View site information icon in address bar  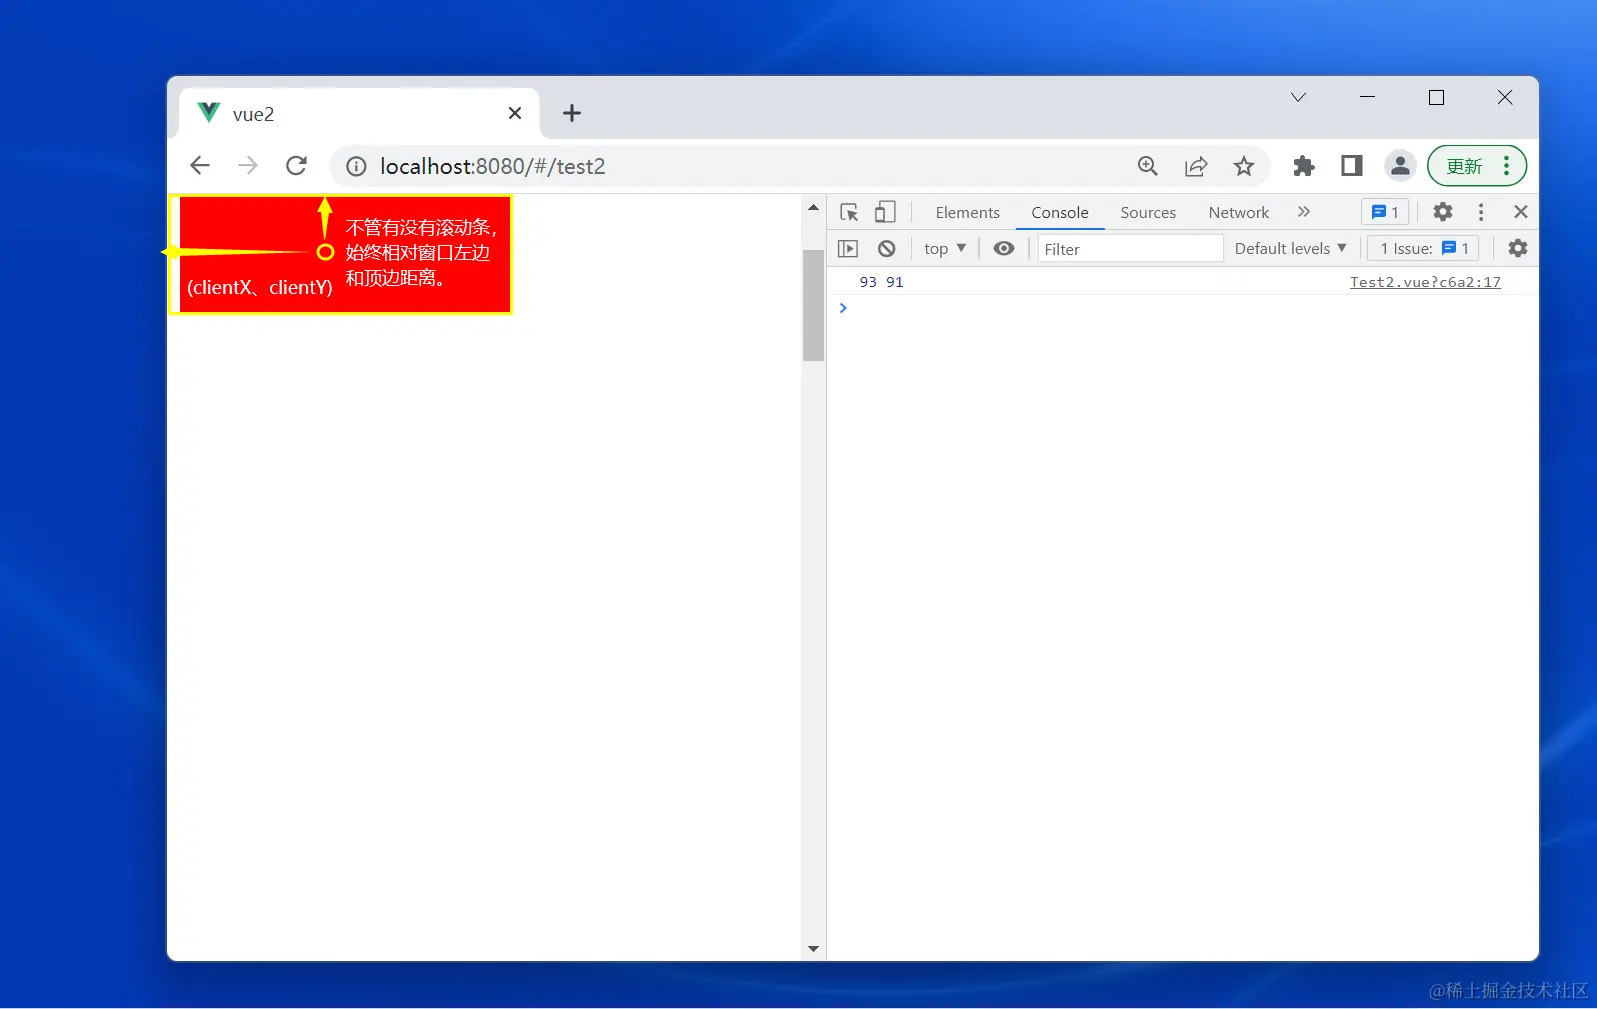356,166
